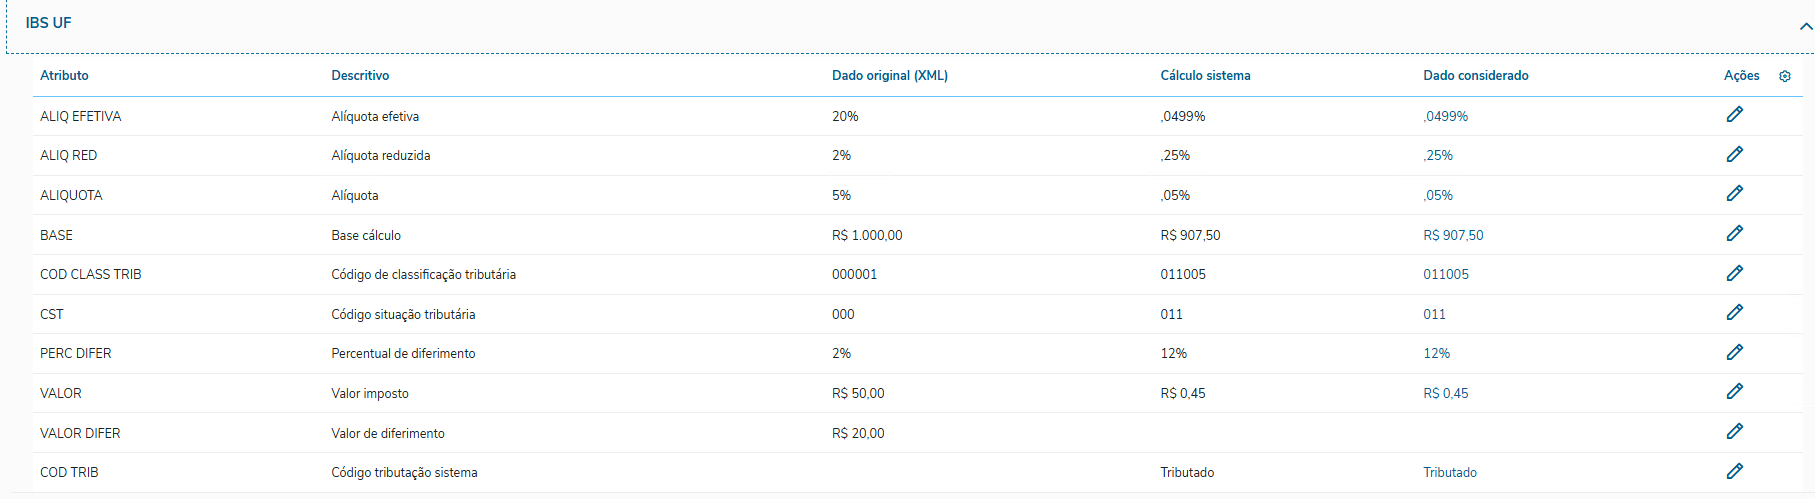Edit the ALIQUOTA attribute row
Screen dimensions: 1815x499
[1734, 194]
